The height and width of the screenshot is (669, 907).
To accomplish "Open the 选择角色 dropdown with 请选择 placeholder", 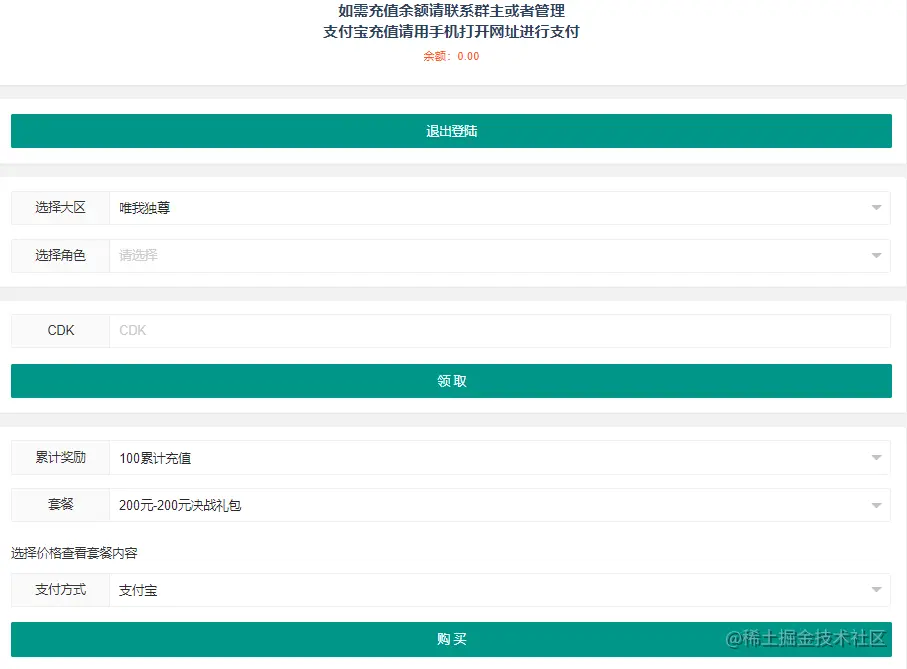I will point(500,256).
